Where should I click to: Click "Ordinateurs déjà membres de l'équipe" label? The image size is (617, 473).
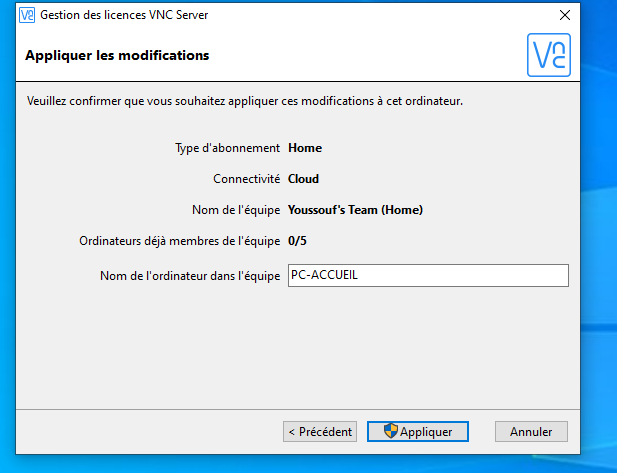[x=179, y=241]
